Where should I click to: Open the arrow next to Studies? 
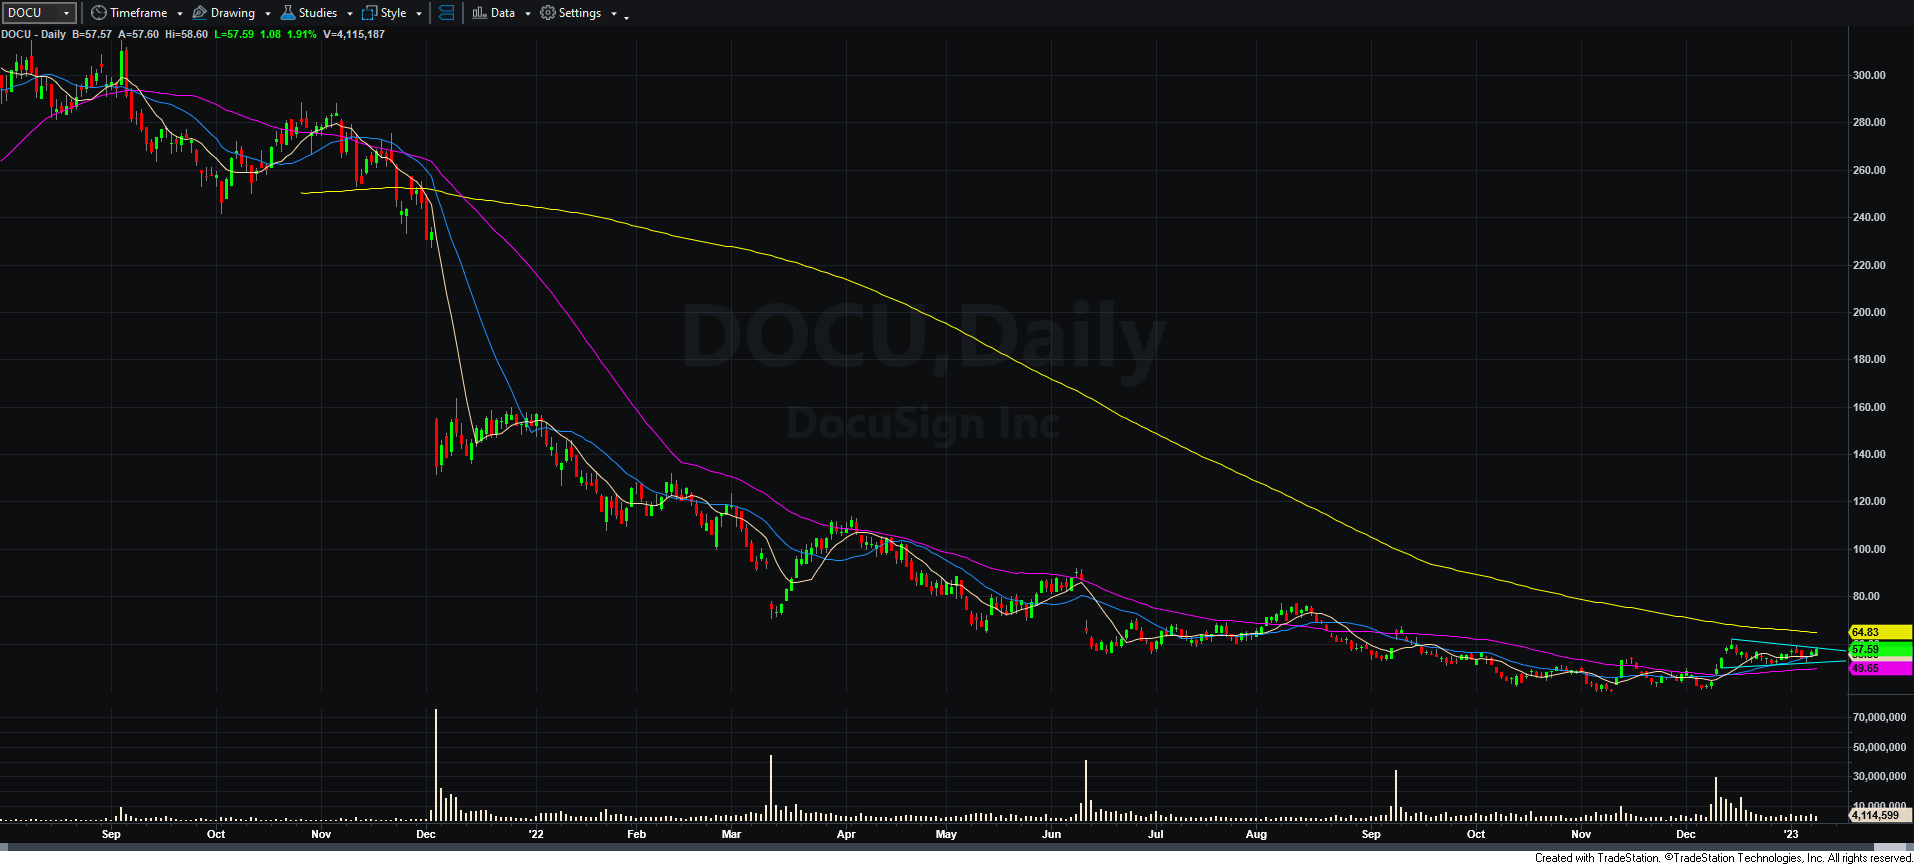tap(350, 14)
